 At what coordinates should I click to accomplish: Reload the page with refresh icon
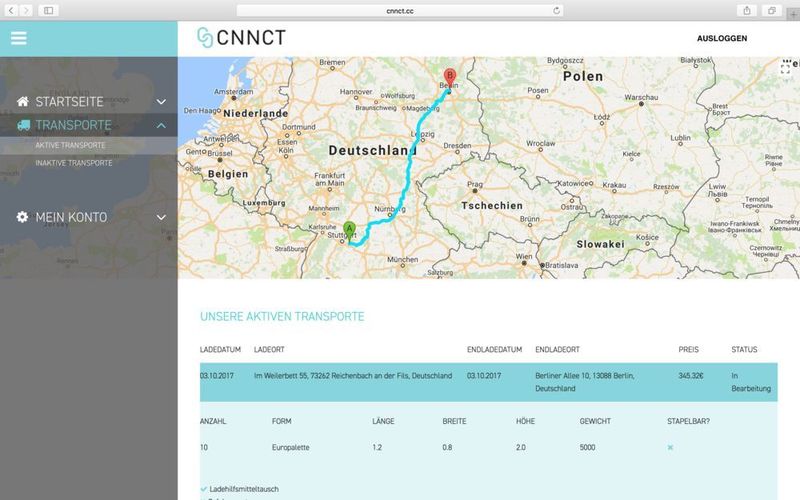[x=556, y=10]
